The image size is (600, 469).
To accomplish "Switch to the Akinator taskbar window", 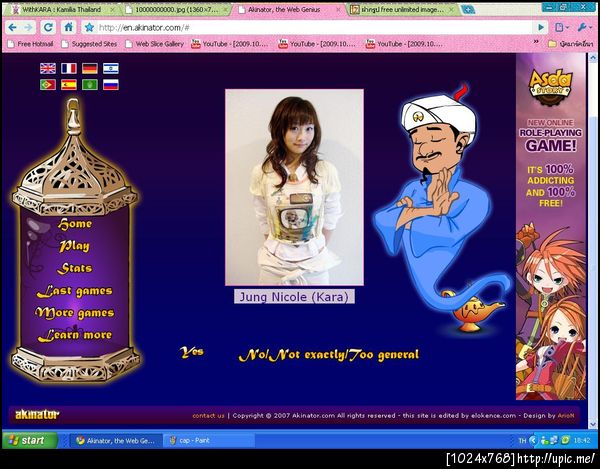I will point(116,441).
